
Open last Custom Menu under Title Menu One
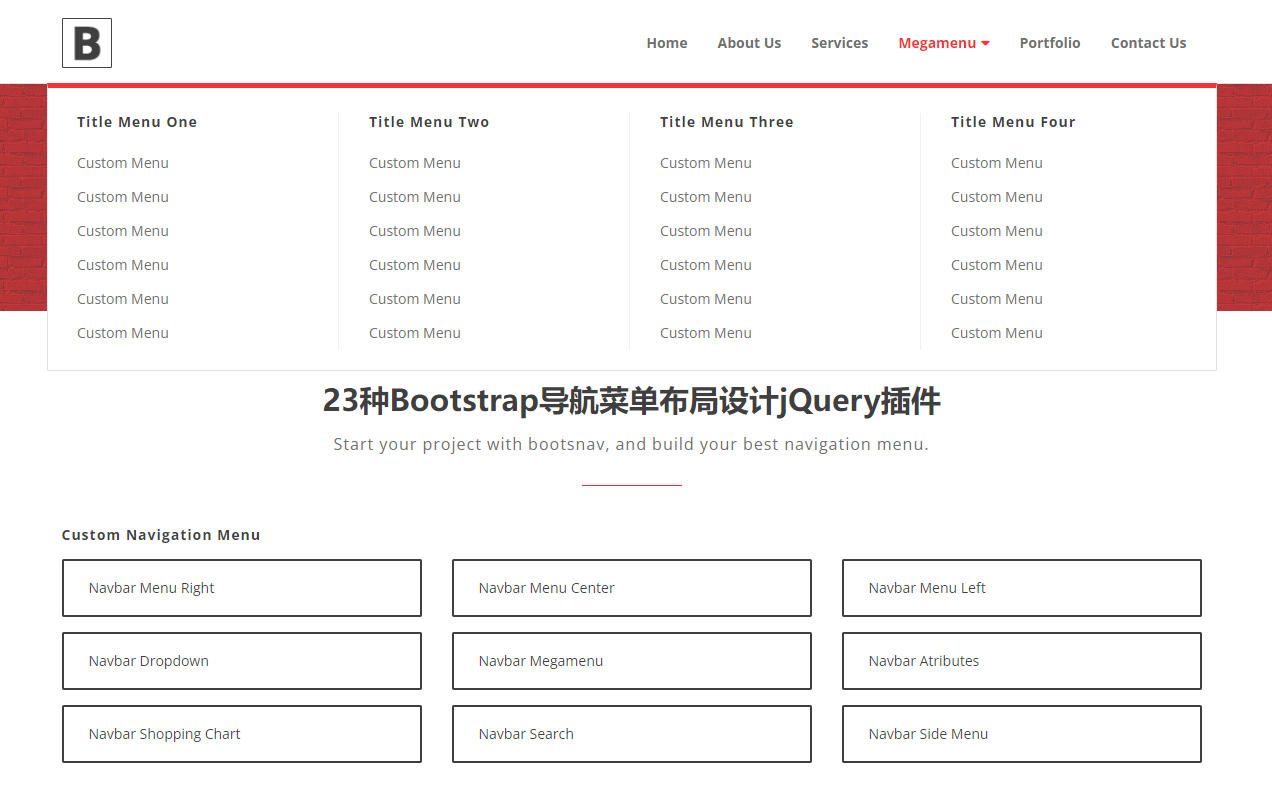tap(123, 333)
